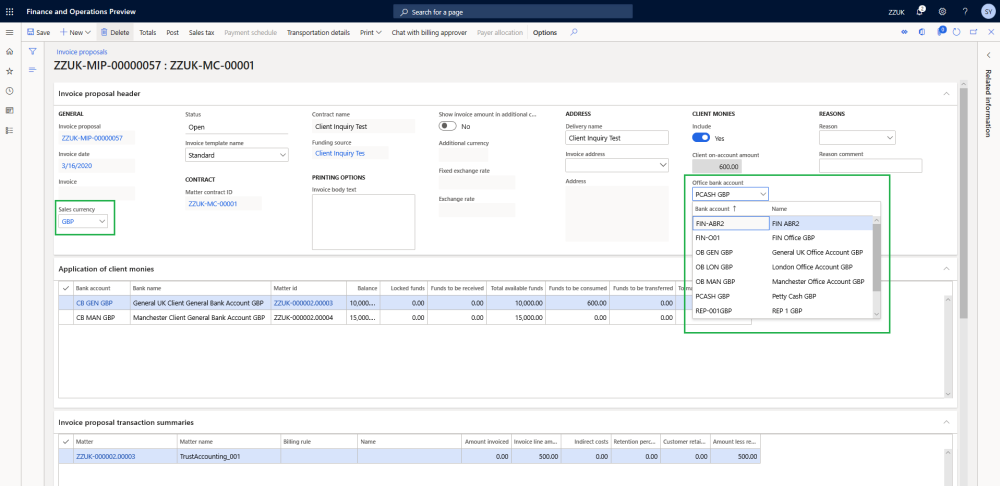Select all rows in transaction summaries grid
1000x486 pixels.
[x=66, y=441]
